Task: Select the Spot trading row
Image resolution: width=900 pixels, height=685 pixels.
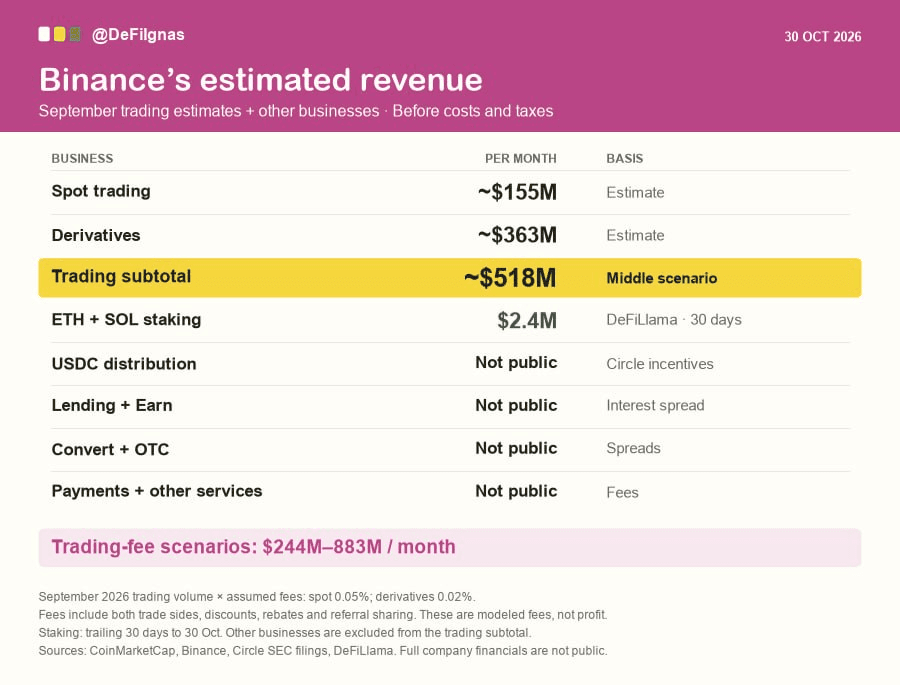Action: (450, 192)
